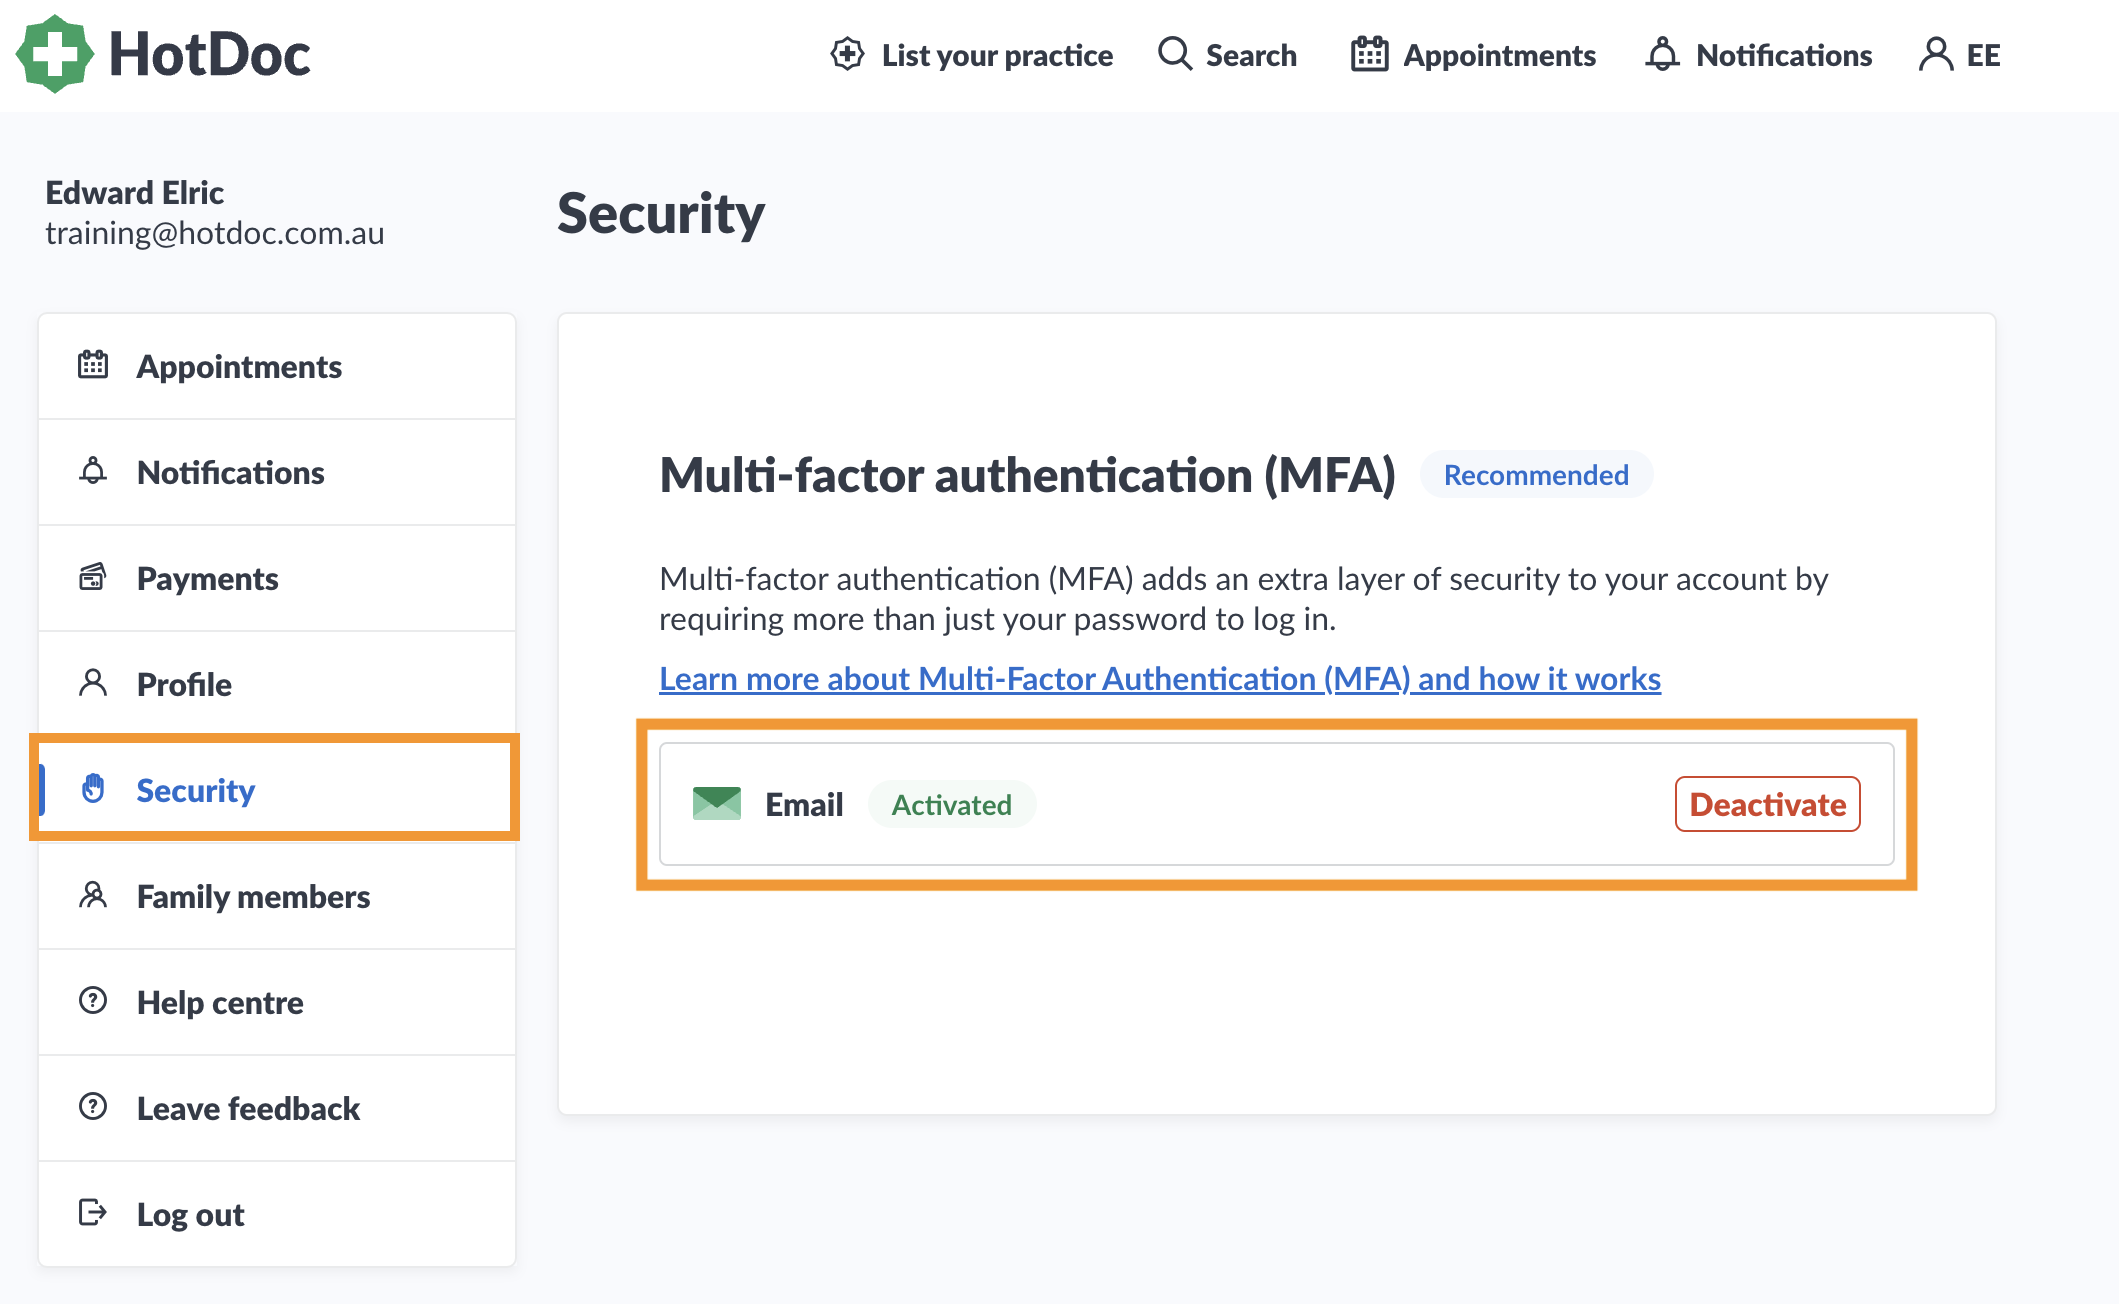Click the Help centre question mark icon

tap(93, 1000)
